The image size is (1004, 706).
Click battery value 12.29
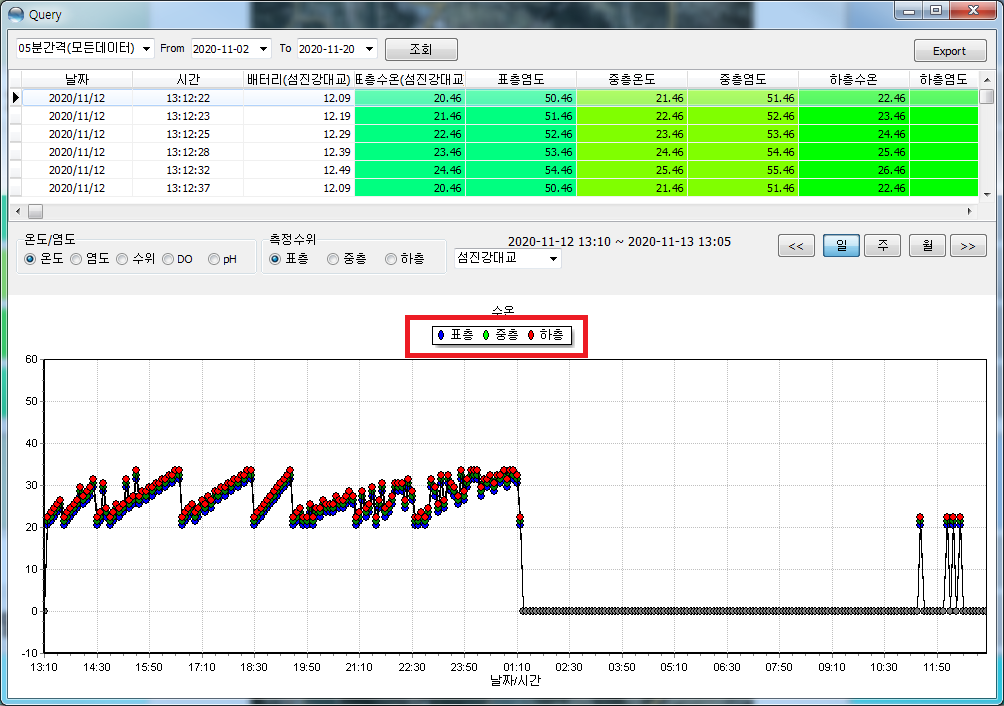coord(299,134)
